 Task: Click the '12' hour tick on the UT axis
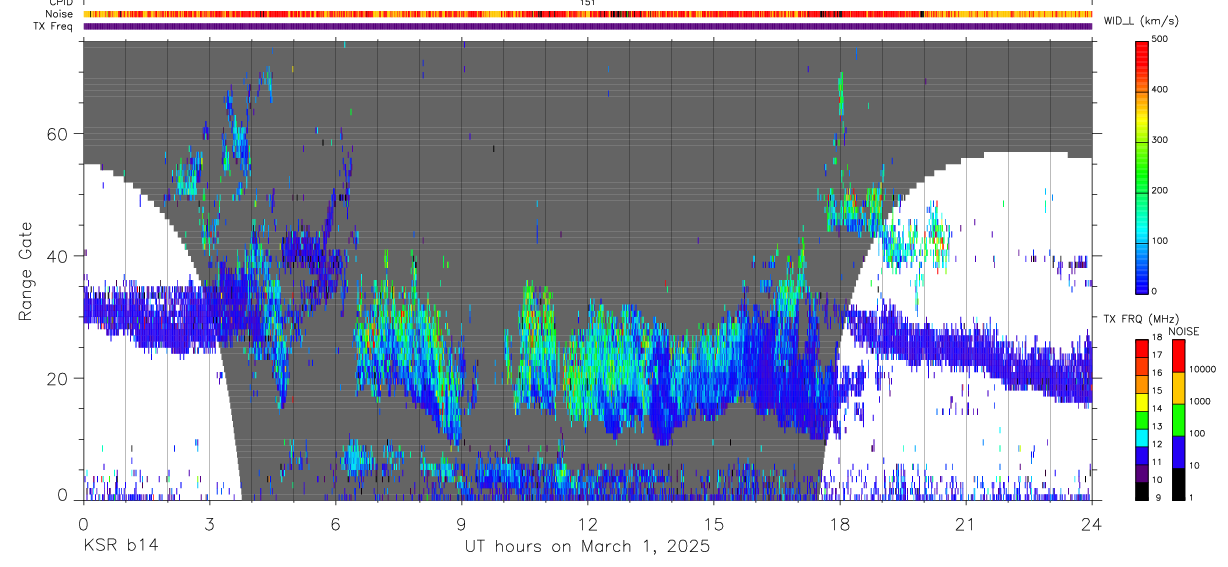point(587,523)
